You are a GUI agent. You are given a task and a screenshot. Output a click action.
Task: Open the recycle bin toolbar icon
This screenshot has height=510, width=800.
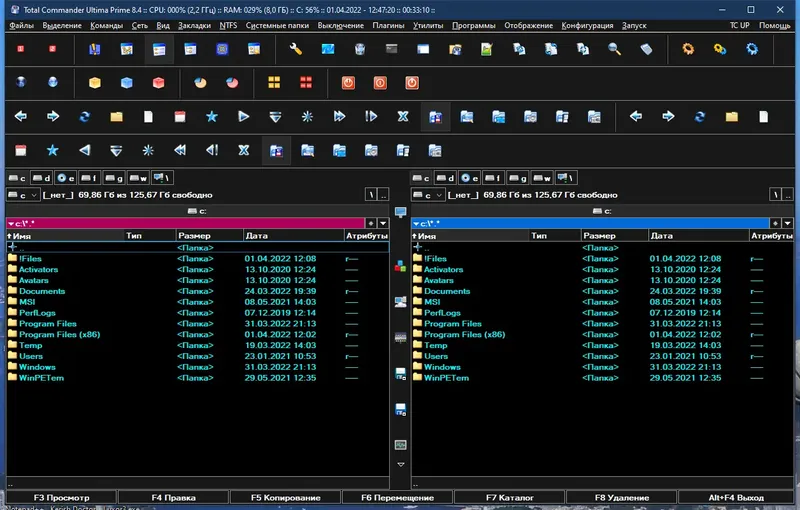pos(360,49)
